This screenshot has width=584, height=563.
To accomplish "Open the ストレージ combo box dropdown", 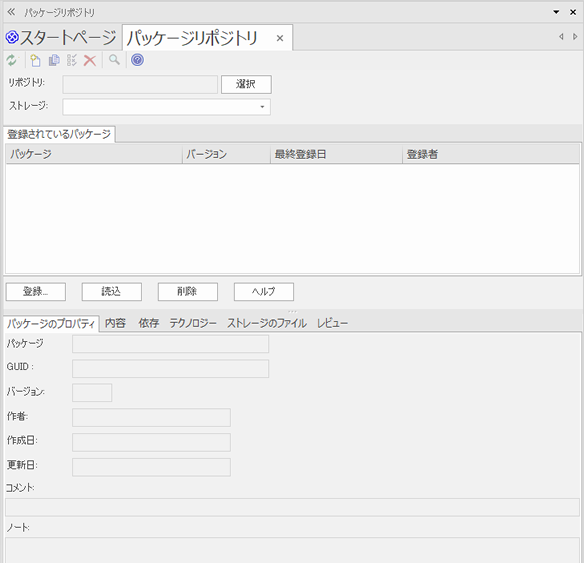I will point(262,107).
